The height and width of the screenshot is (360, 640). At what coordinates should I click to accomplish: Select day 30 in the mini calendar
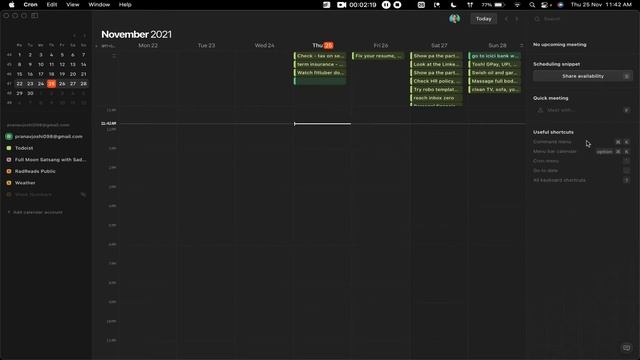pyautogui.click(x=30, y=93)
